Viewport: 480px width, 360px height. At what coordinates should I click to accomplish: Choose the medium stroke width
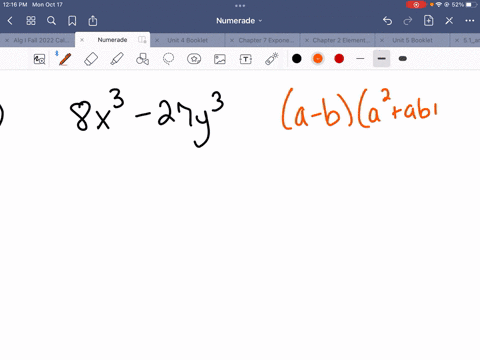[x=382, y=59]
